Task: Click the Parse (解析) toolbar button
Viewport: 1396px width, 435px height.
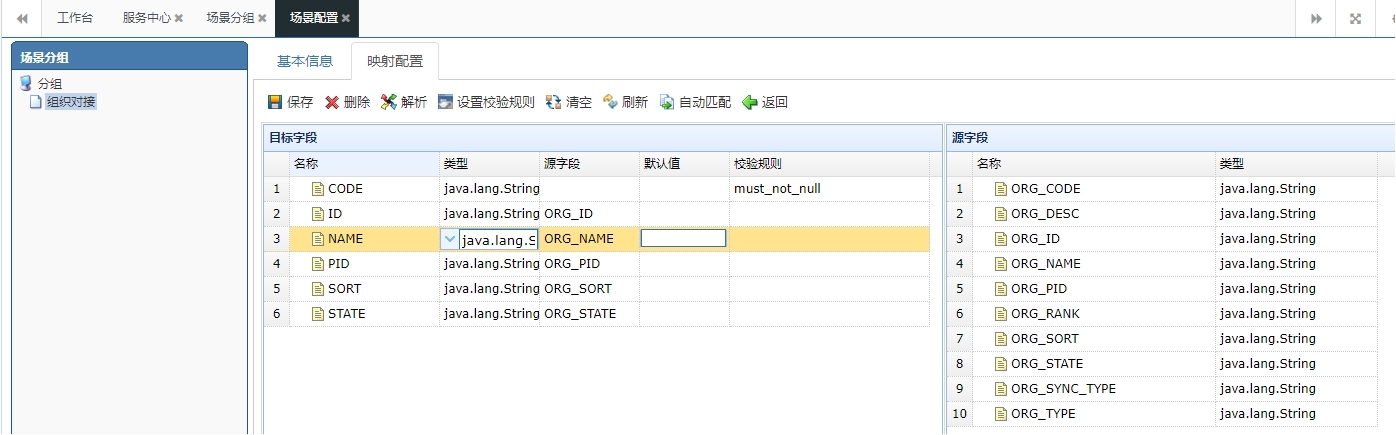Action: coord(404,102)
